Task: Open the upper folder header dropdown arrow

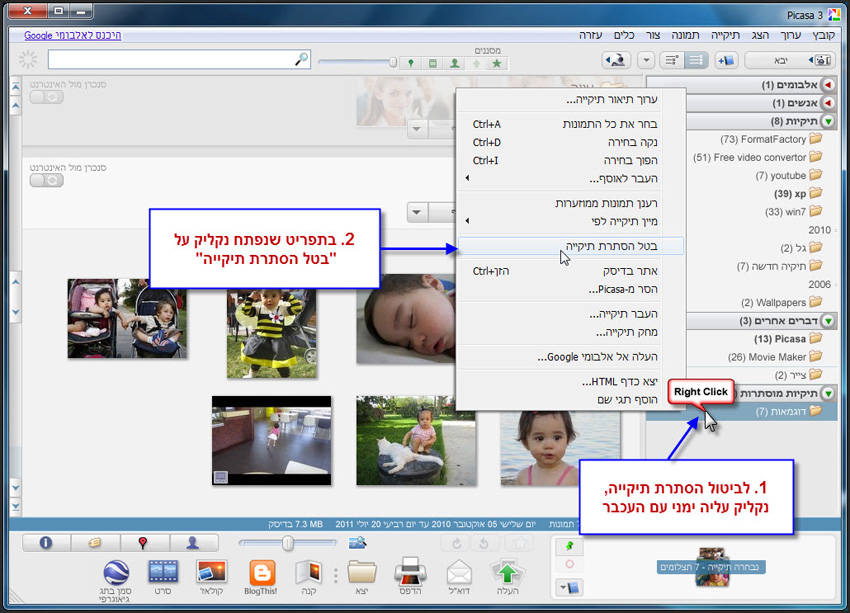Action: click(x=417, y=129)
